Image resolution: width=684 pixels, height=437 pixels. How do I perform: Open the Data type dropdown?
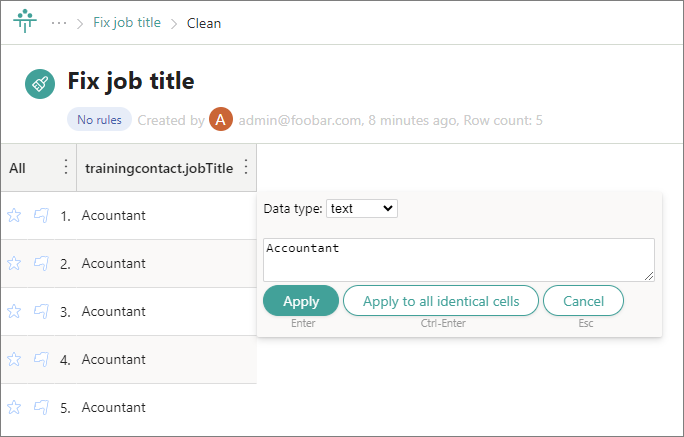(x=362, y=208)
